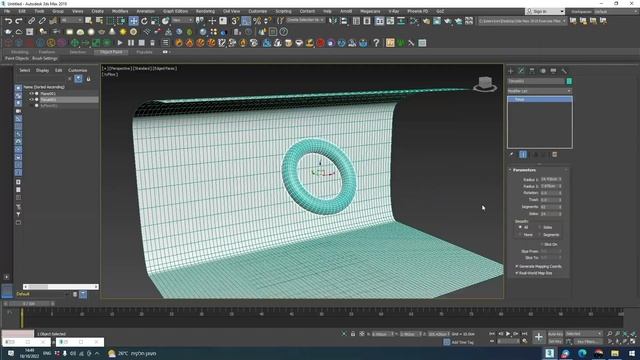This screenshot has width=640, height=360.
Task: Click the Render Setup teapot icon
Action: [x=426, y=20]
